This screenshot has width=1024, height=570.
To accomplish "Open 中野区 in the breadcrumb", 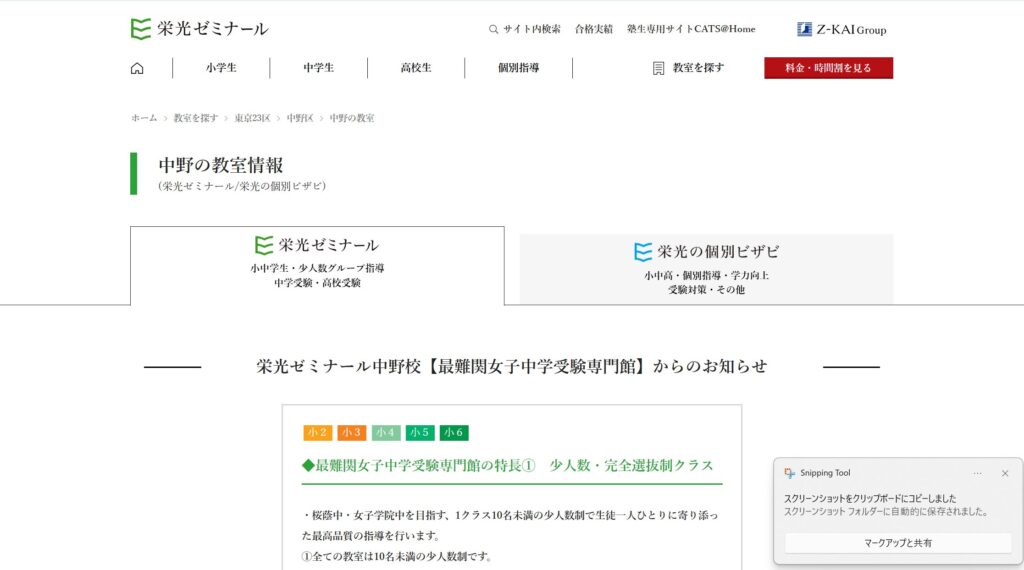I will 300,118.
